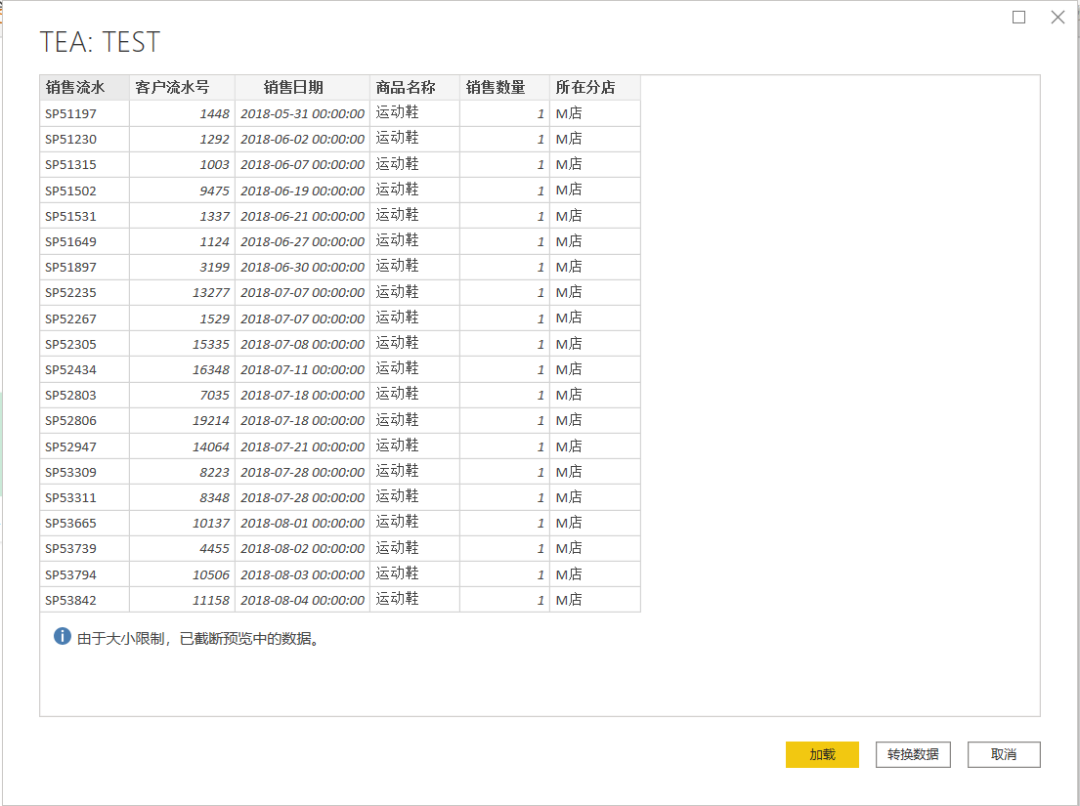1080x806 pixels.
Task: Click cell SP52235
Action: coord(85,293)
